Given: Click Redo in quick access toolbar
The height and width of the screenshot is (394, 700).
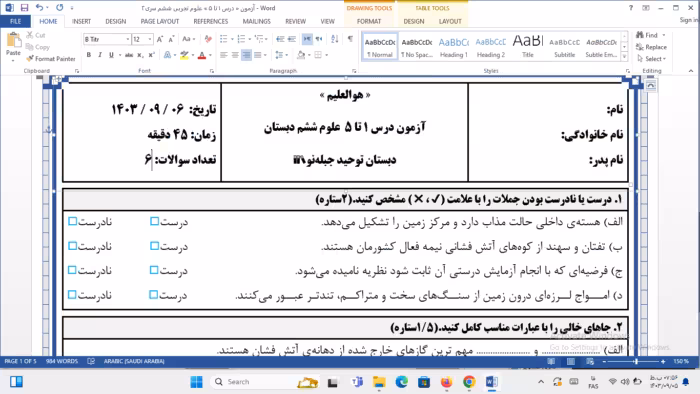Looking at the screenshot, I should [x=59, y=8].
